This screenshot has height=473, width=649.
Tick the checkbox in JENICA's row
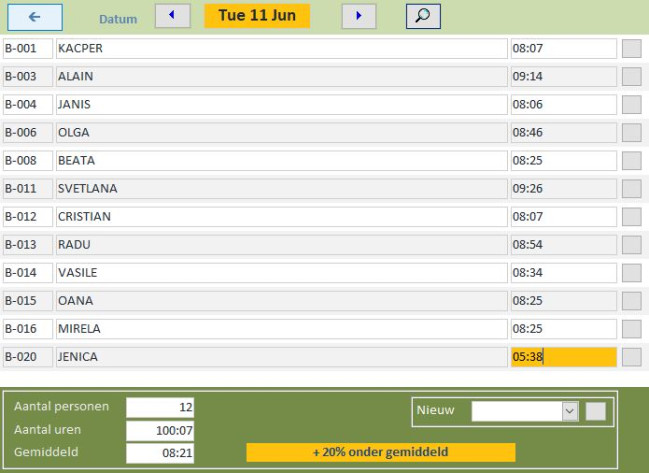[632, 357]
